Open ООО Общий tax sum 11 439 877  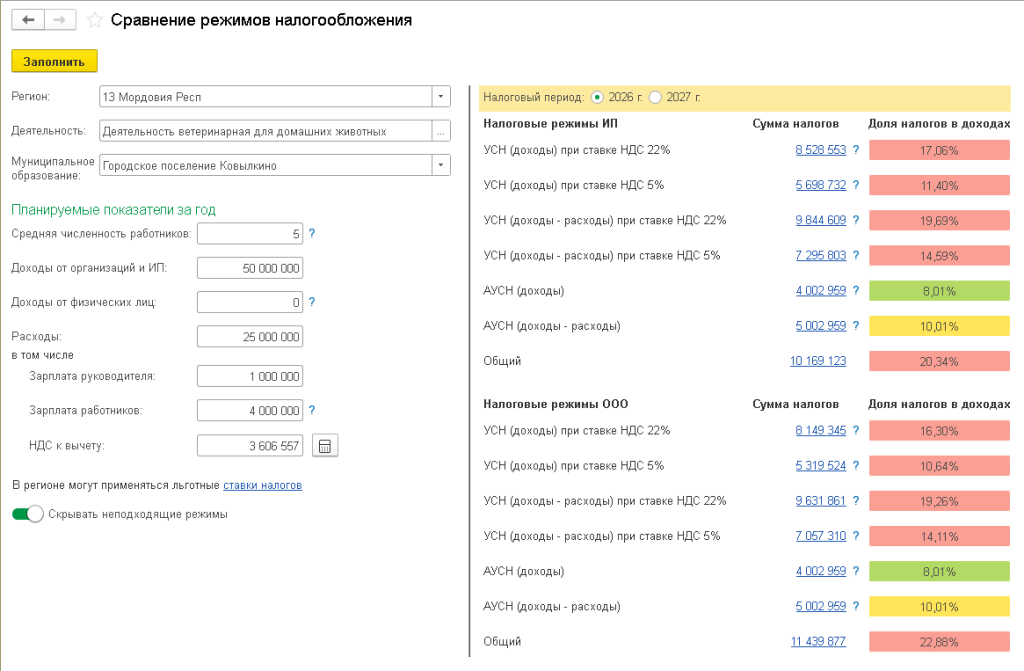[818, 641]
